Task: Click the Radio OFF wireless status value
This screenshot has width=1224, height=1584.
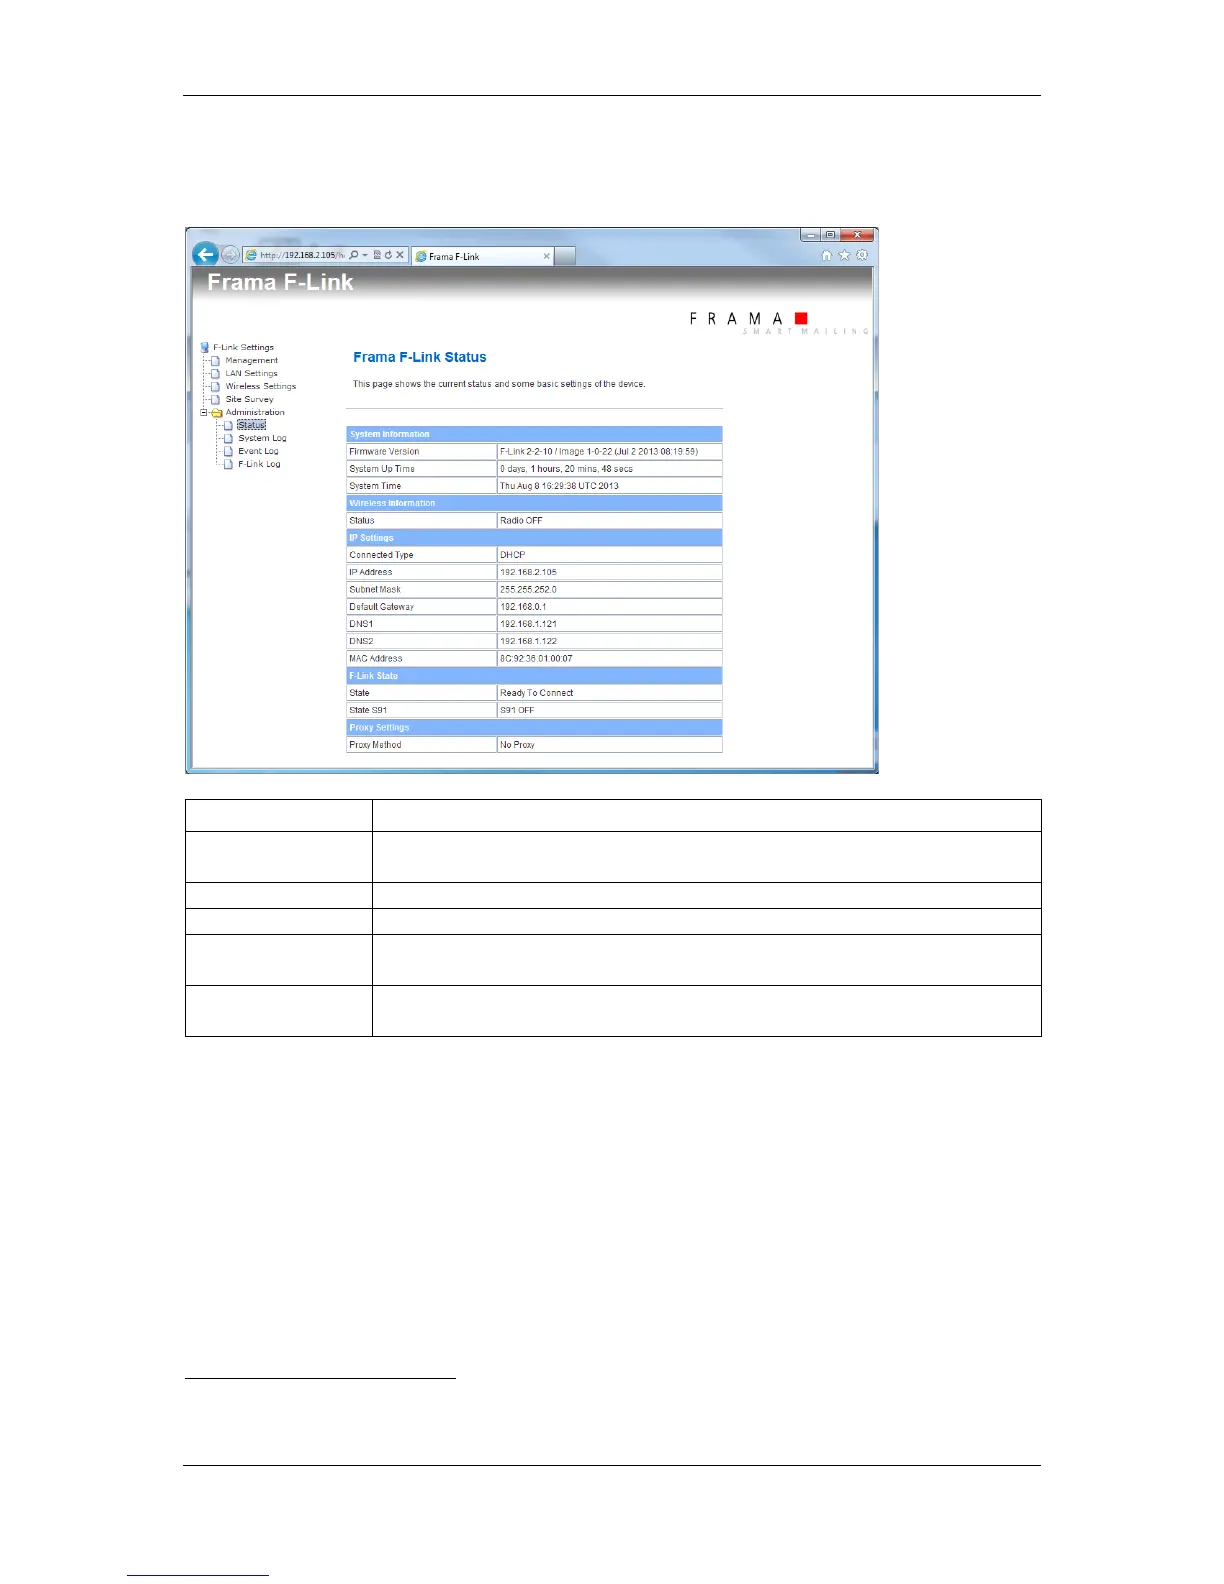Action: point(610,520)
